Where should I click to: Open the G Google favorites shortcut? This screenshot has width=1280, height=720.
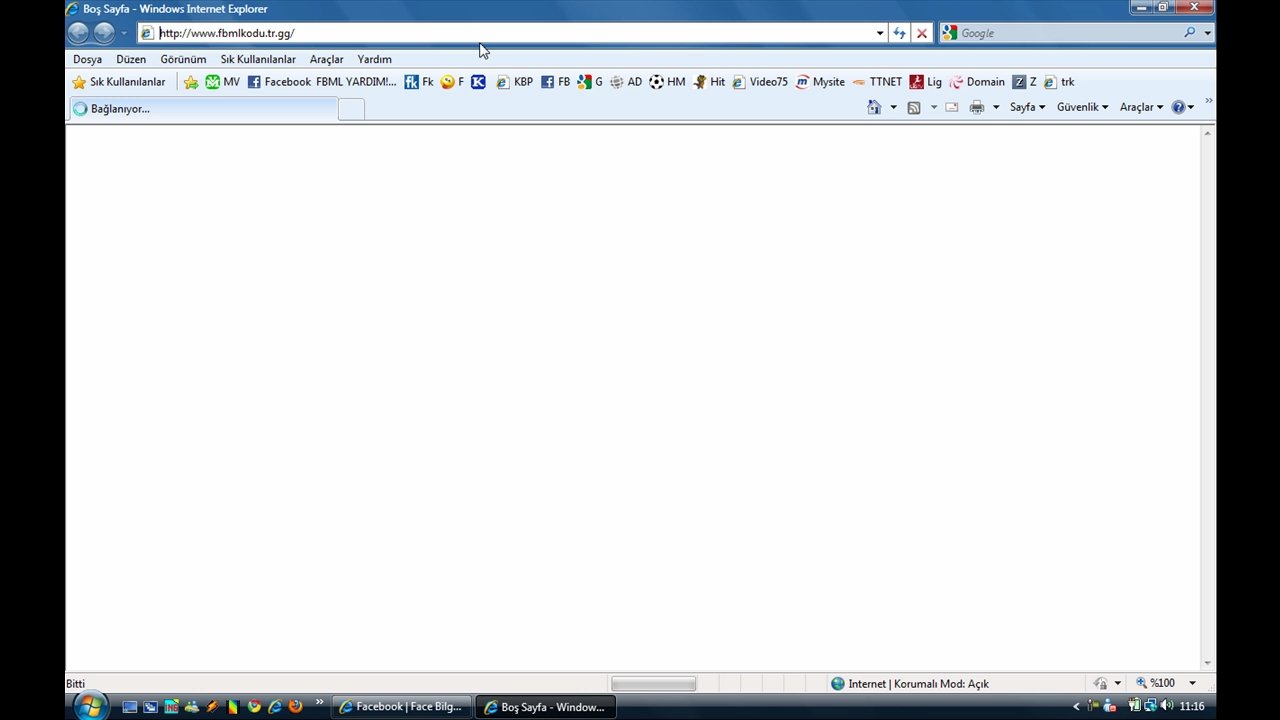(x=589, y=82)
